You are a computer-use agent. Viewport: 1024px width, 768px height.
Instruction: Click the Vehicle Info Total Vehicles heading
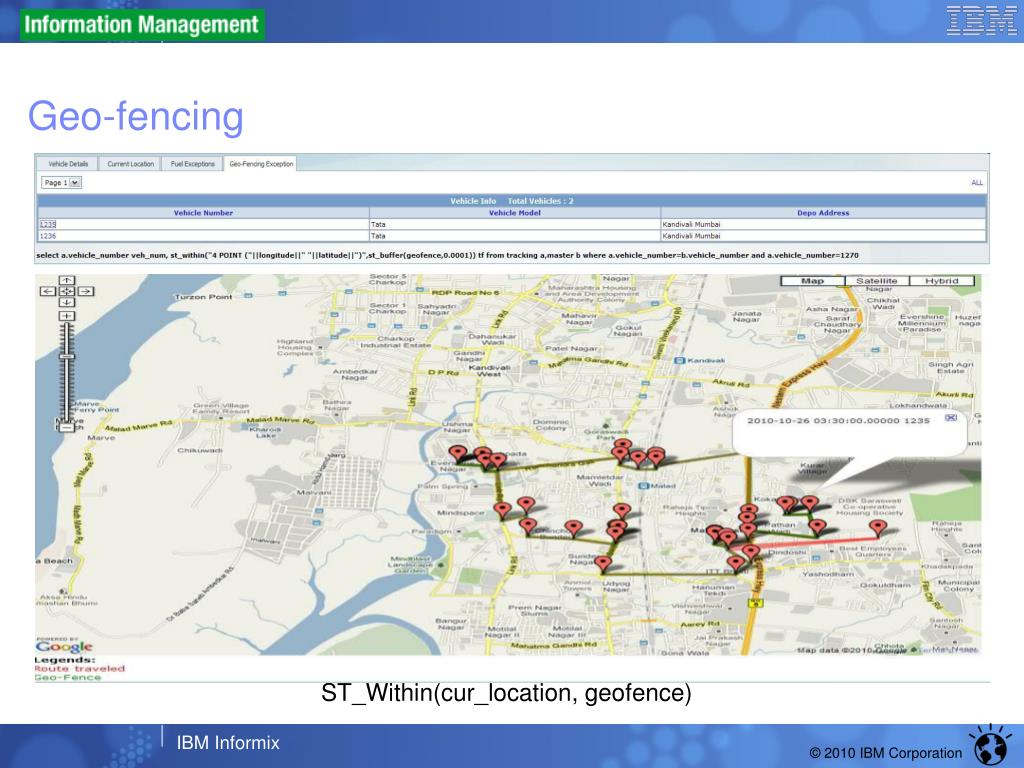click(x=512, y=201)
